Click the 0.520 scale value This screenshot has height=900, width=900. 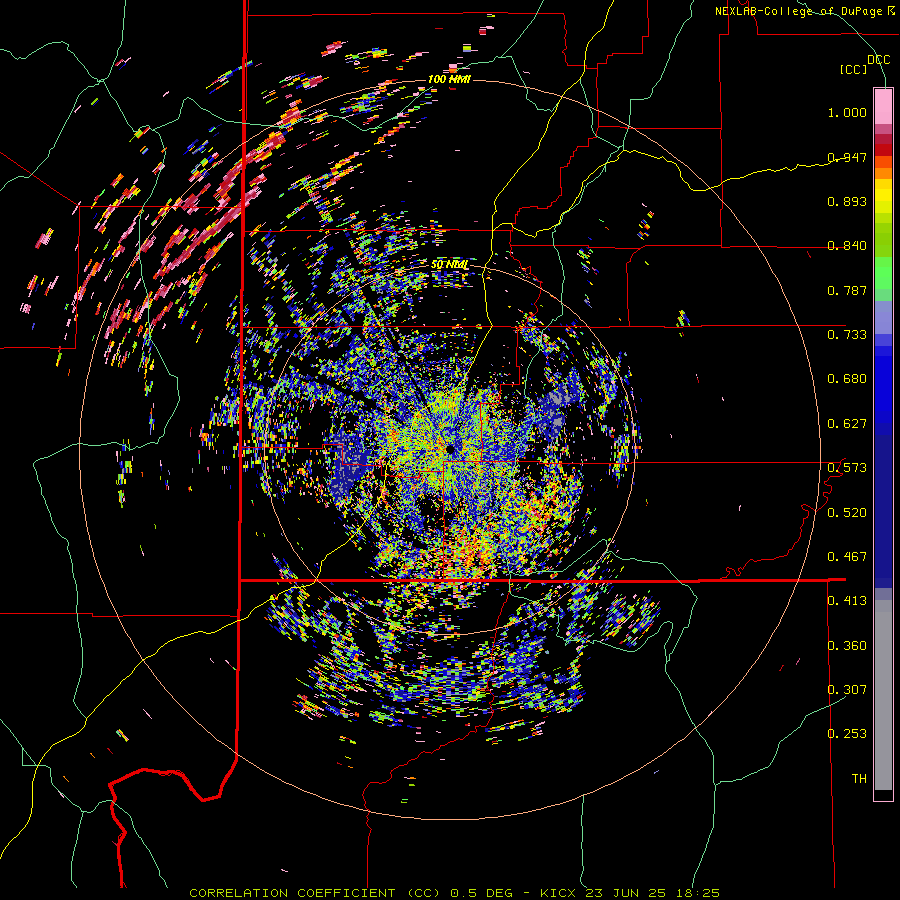tap(847, 513)
